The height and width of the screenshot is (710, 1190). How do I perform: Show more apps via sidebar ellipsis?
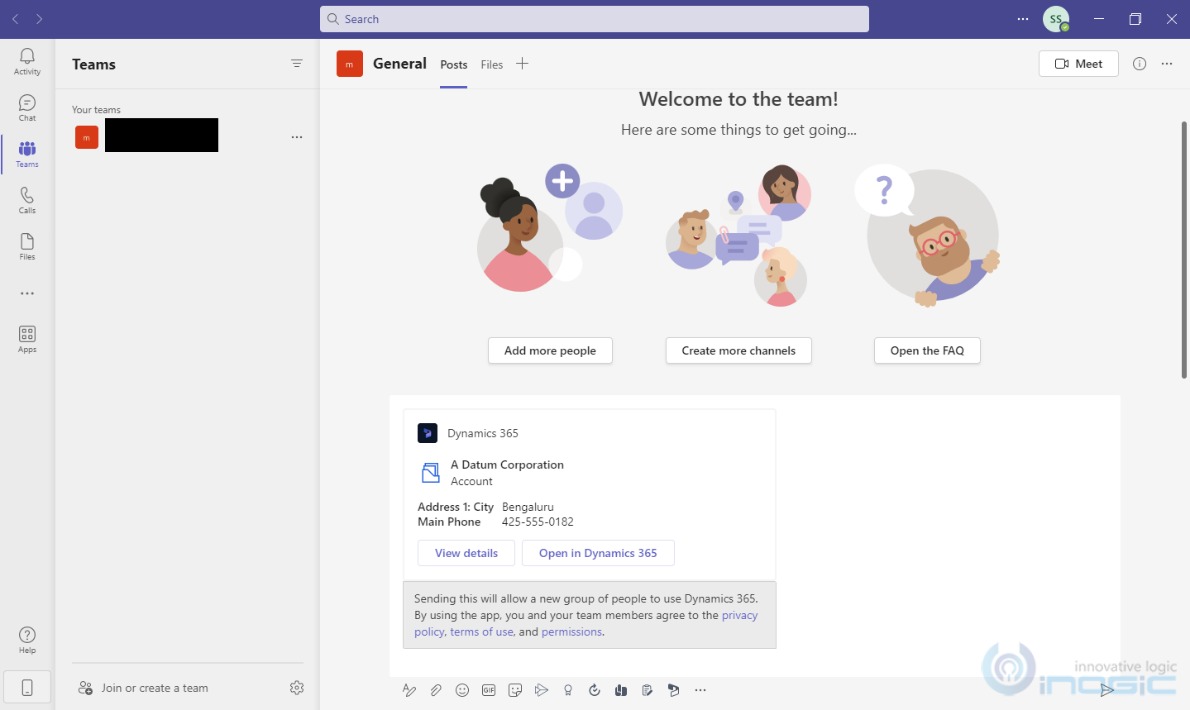coord(27,293)
